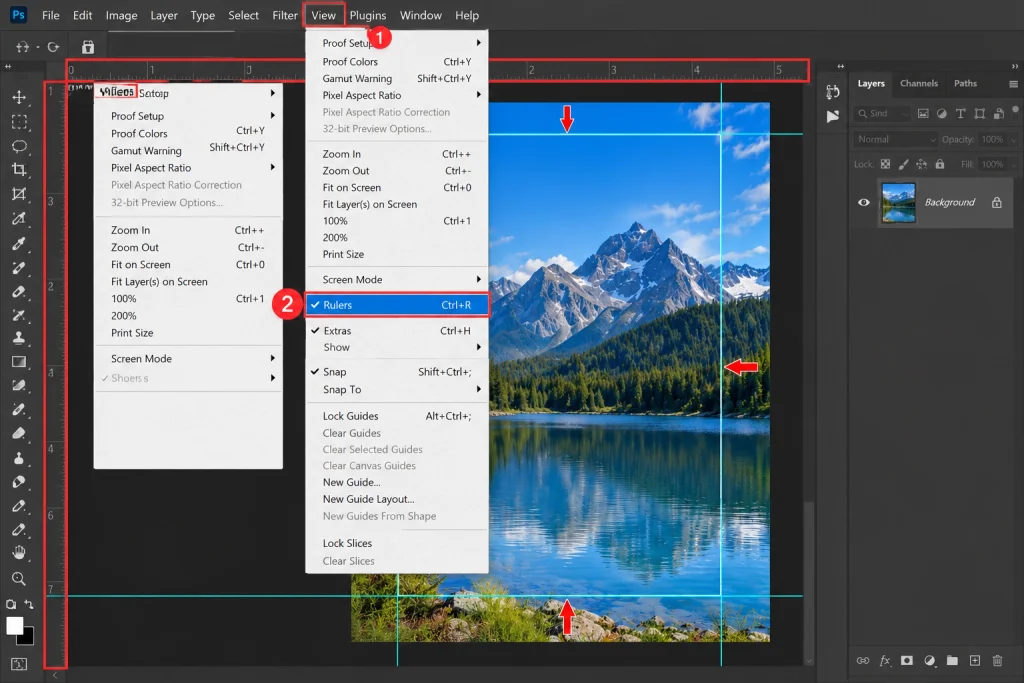The height and width of the screenshot is (683, 1024).
Task: Select the Zoom magnifier tool
Action: click(x=19, y=579)
